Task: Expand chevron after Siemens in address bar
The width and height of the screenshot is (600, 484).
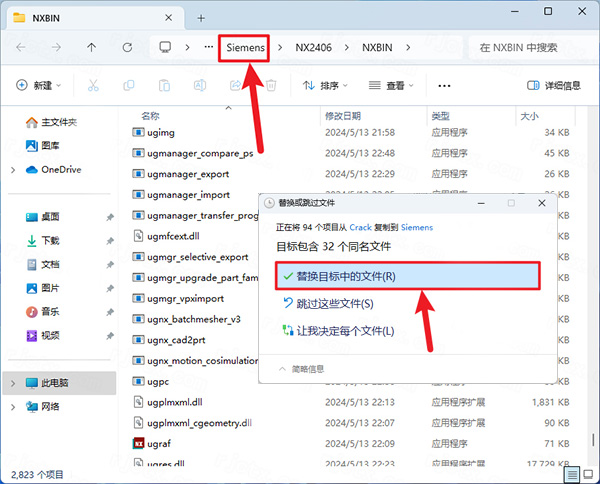Action: 280,47
